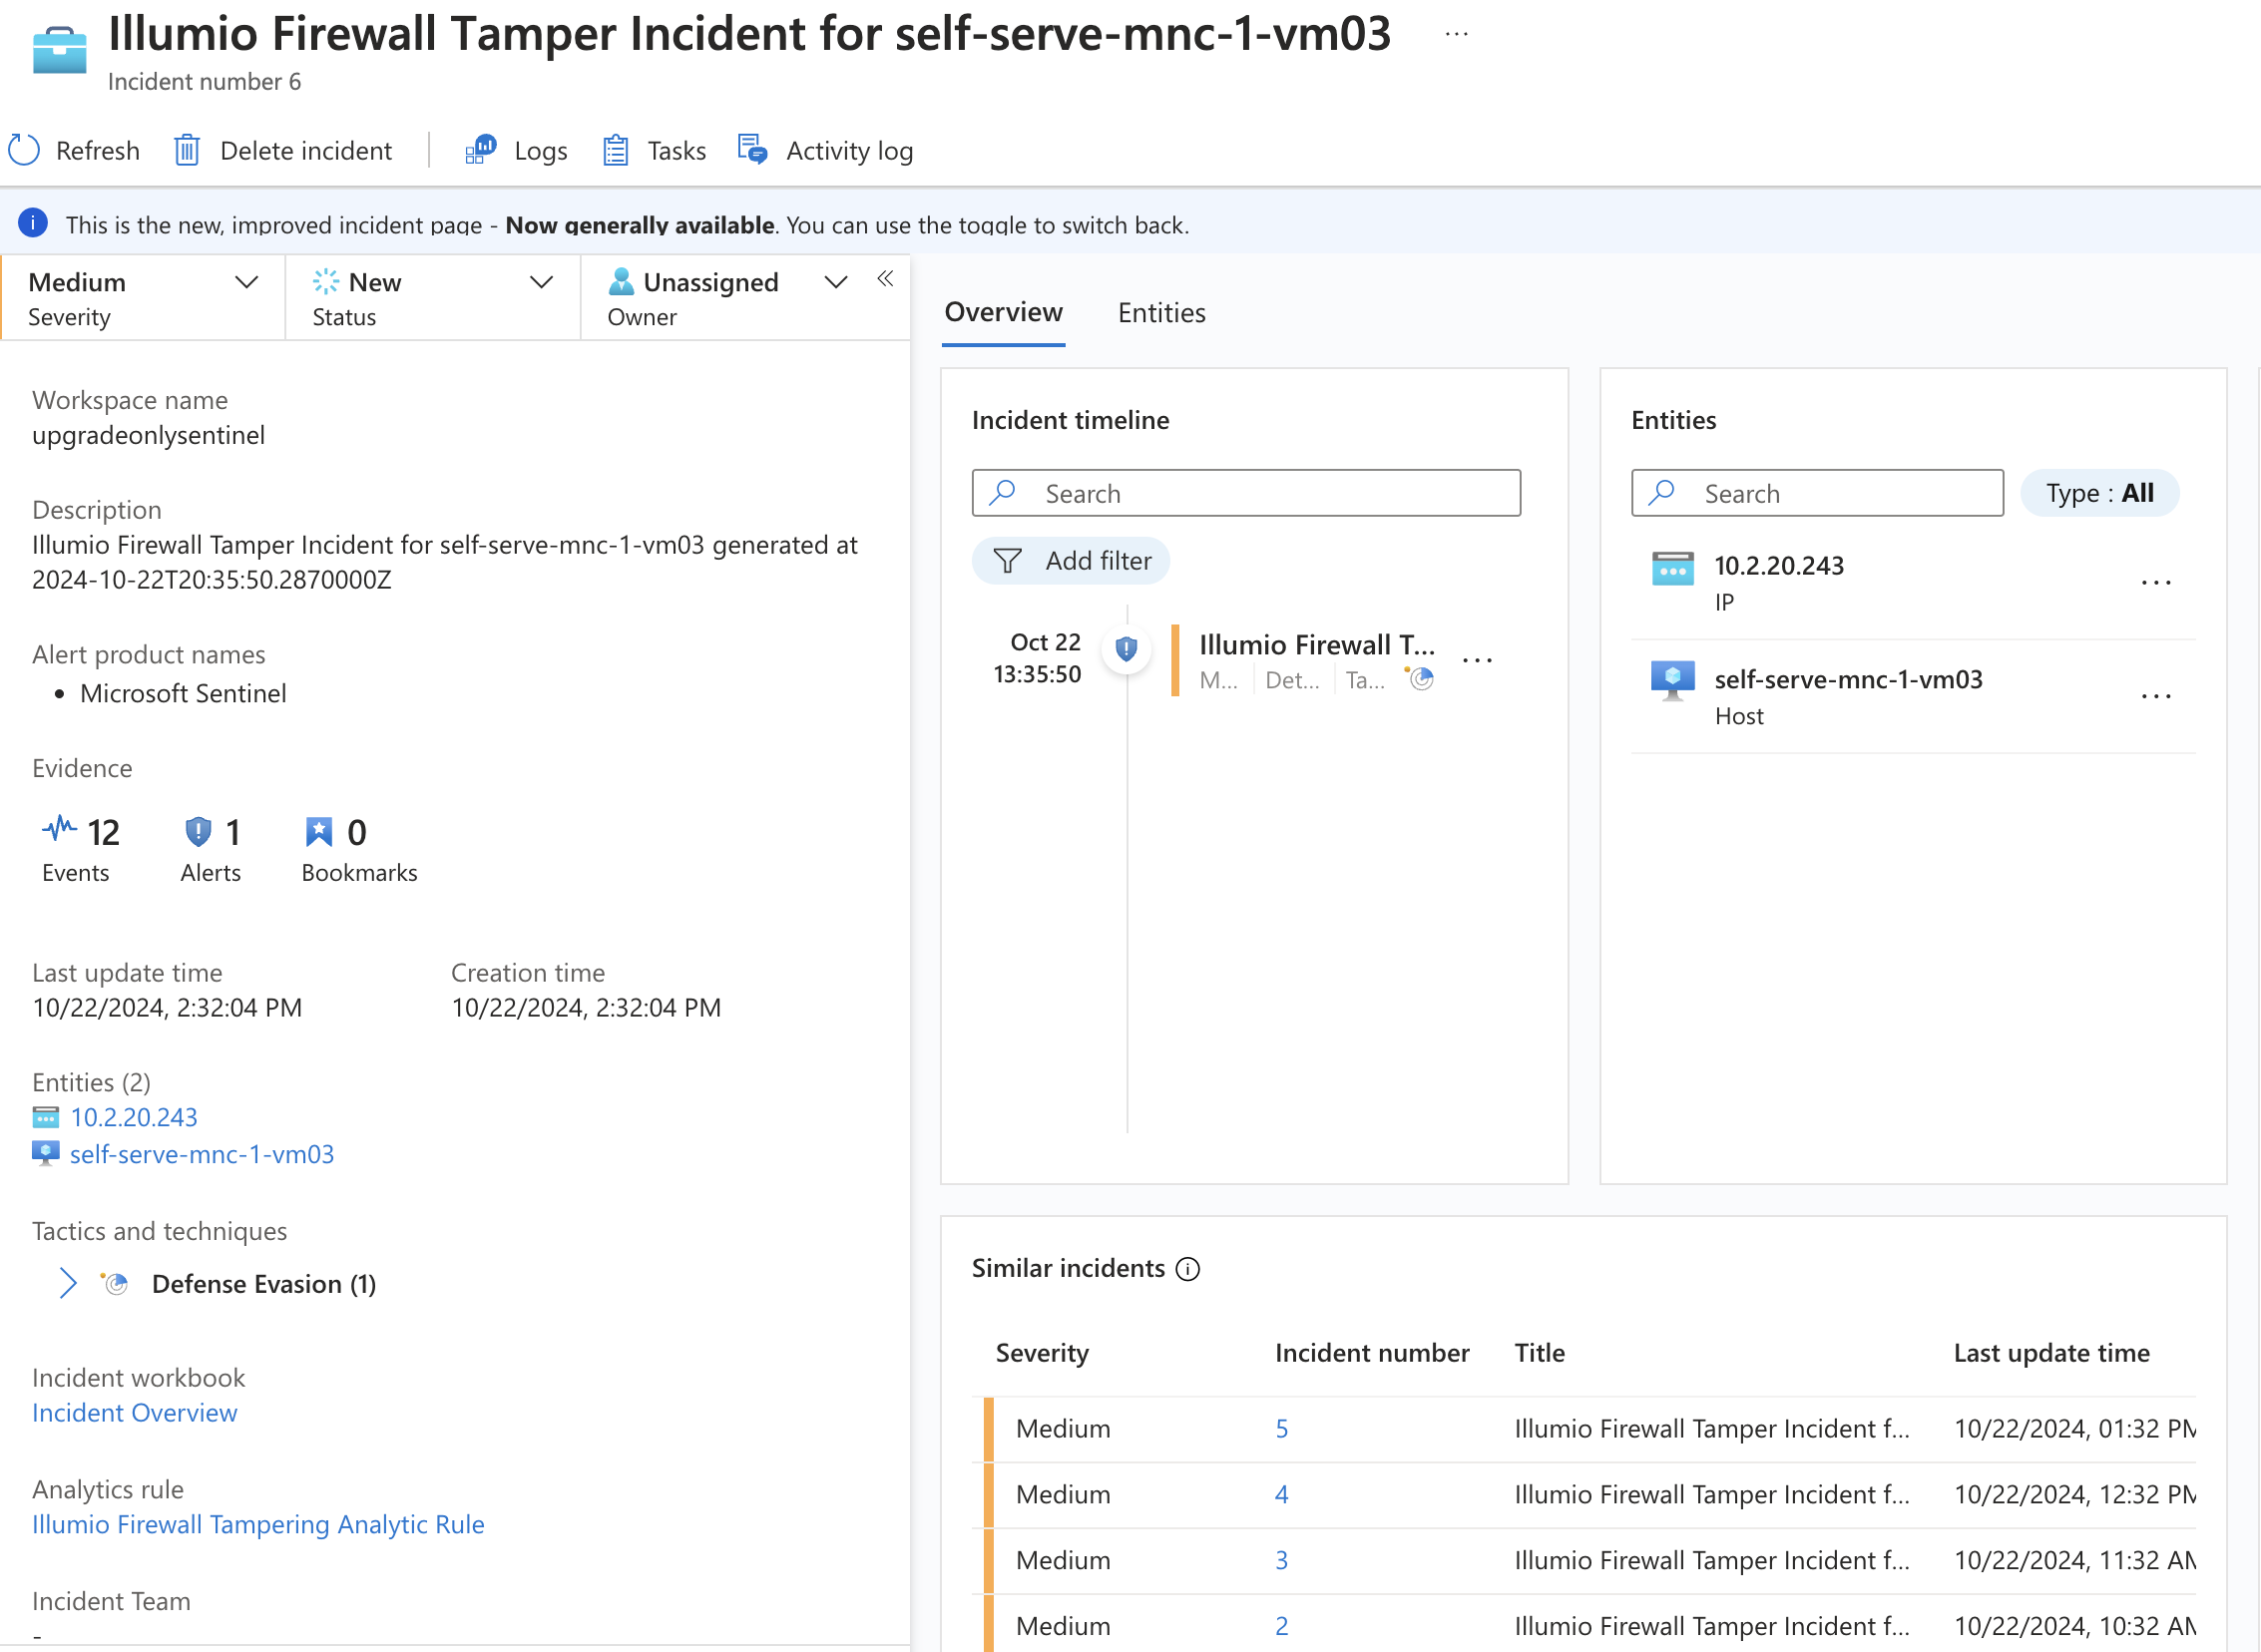
Task: Sort by Last update time column header
Action: coord(2051,1353)
